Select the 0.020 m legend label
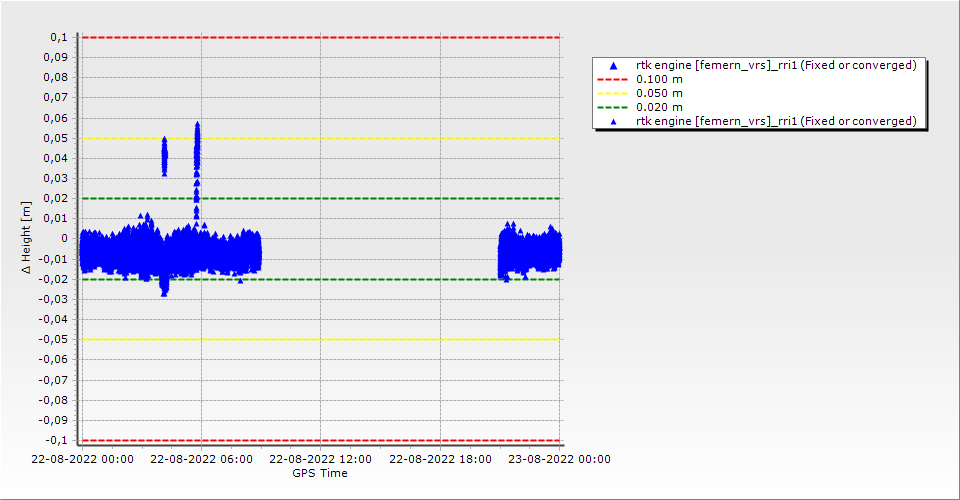 tap(660, 107)
